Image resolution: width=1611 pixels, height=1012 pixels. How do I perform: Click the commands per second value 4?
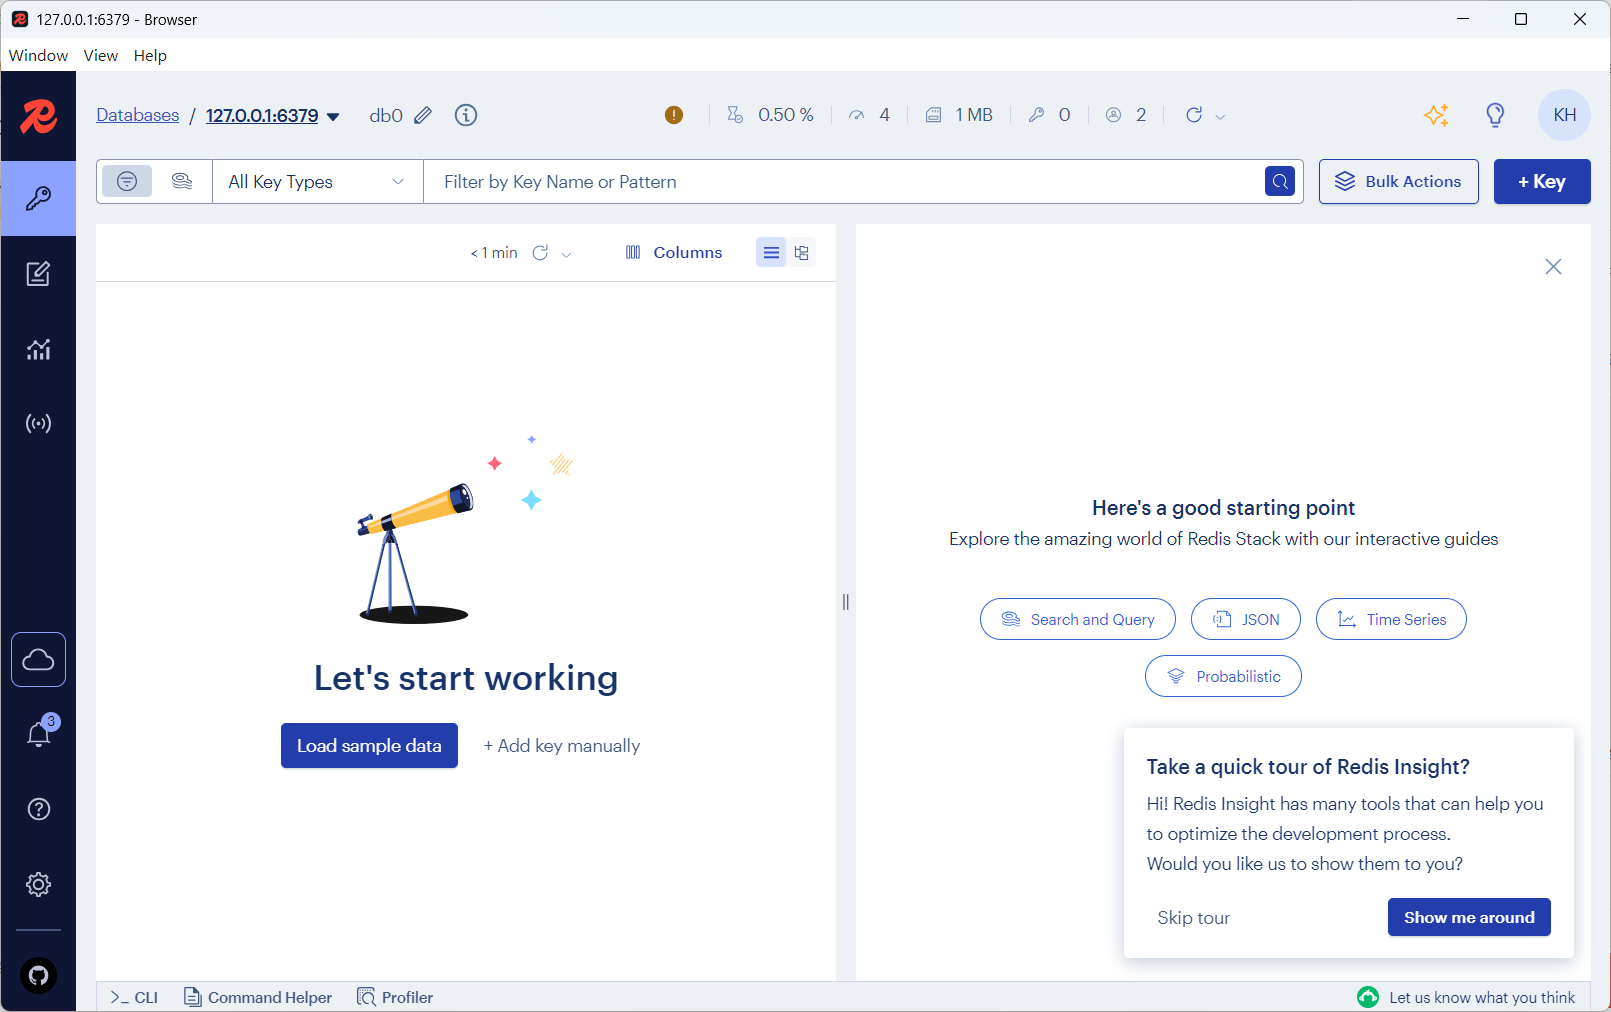(884, 115)
